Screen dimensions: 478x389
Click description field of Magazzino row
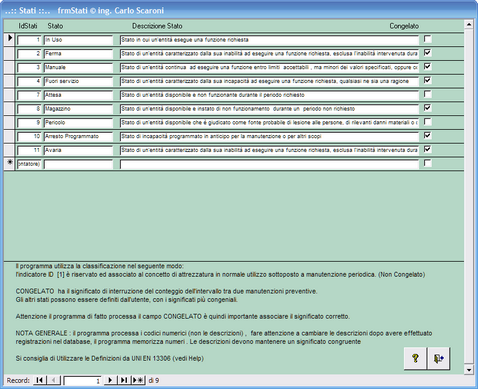tap(269, 109)
